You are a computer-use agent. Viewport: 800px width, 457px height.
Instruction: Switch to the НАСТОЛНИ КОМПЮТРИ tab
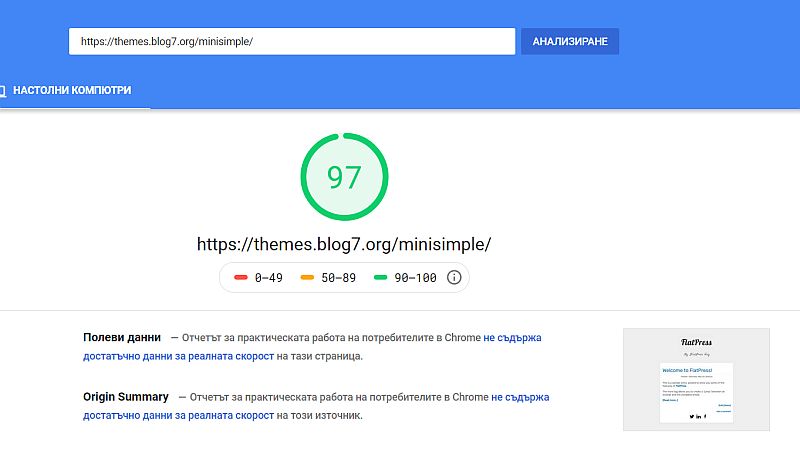pyautogui.click(x=71, y=90)
